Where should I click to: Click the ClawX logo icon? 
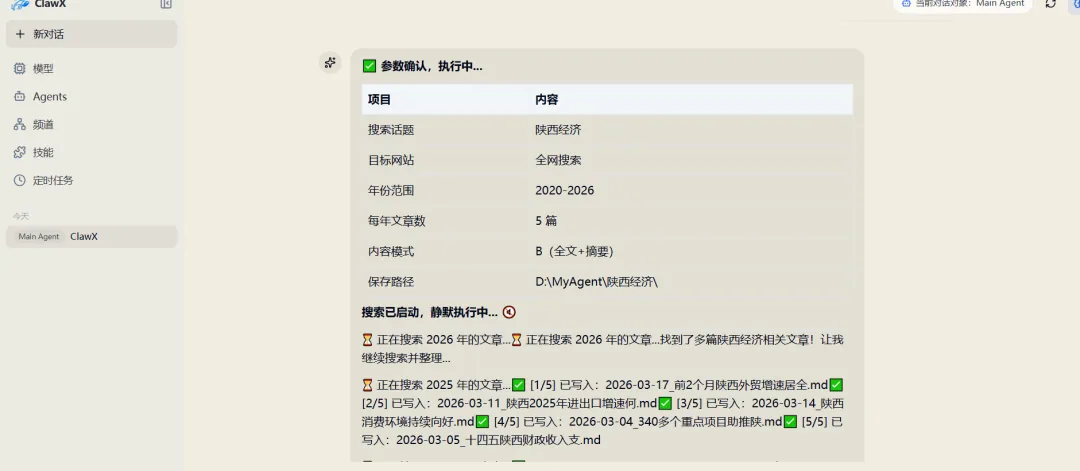(19, 4)
